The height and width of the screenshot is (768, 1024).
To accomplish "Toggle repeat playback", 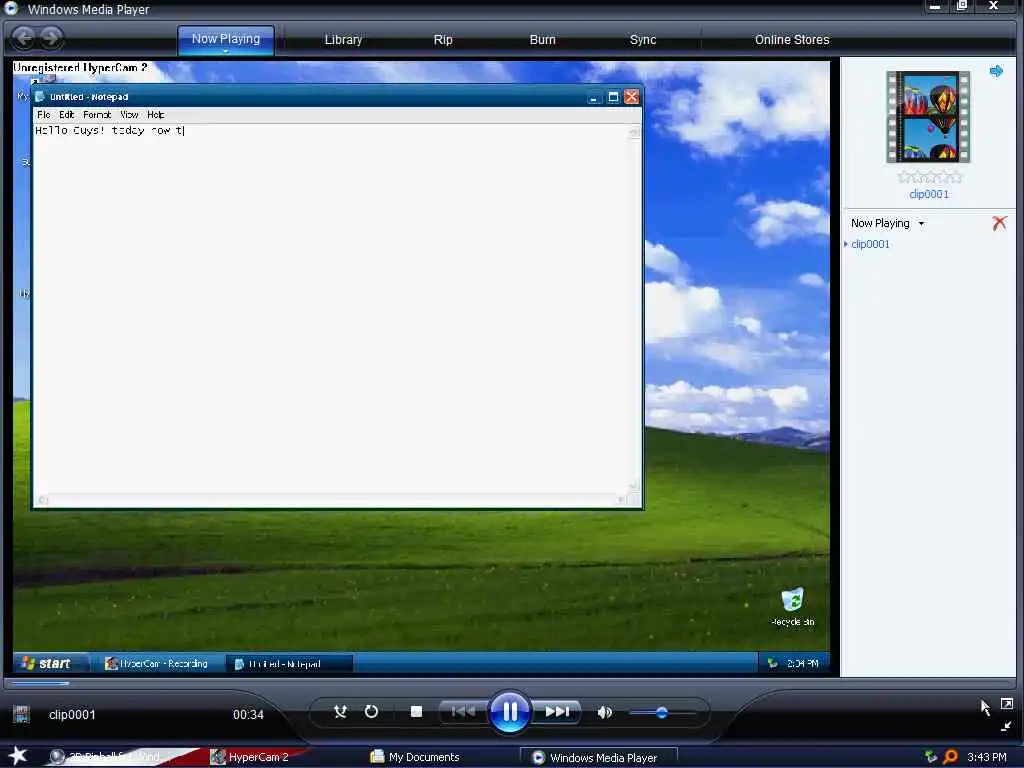I will point(371,711).
